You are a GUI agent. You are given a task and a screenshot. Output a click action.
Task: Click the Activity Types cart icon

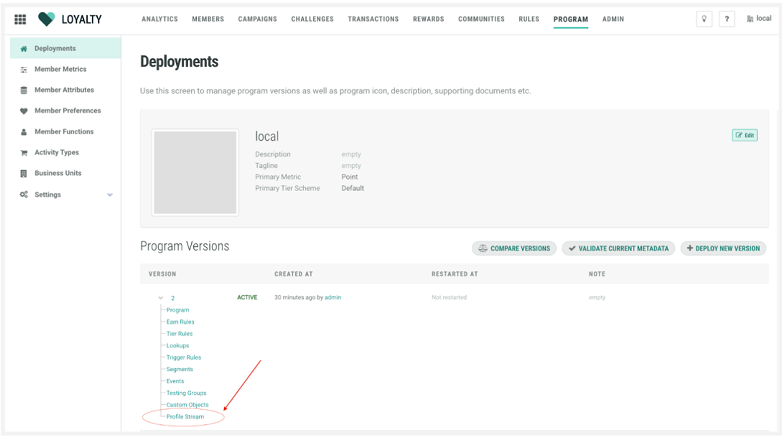24,153
